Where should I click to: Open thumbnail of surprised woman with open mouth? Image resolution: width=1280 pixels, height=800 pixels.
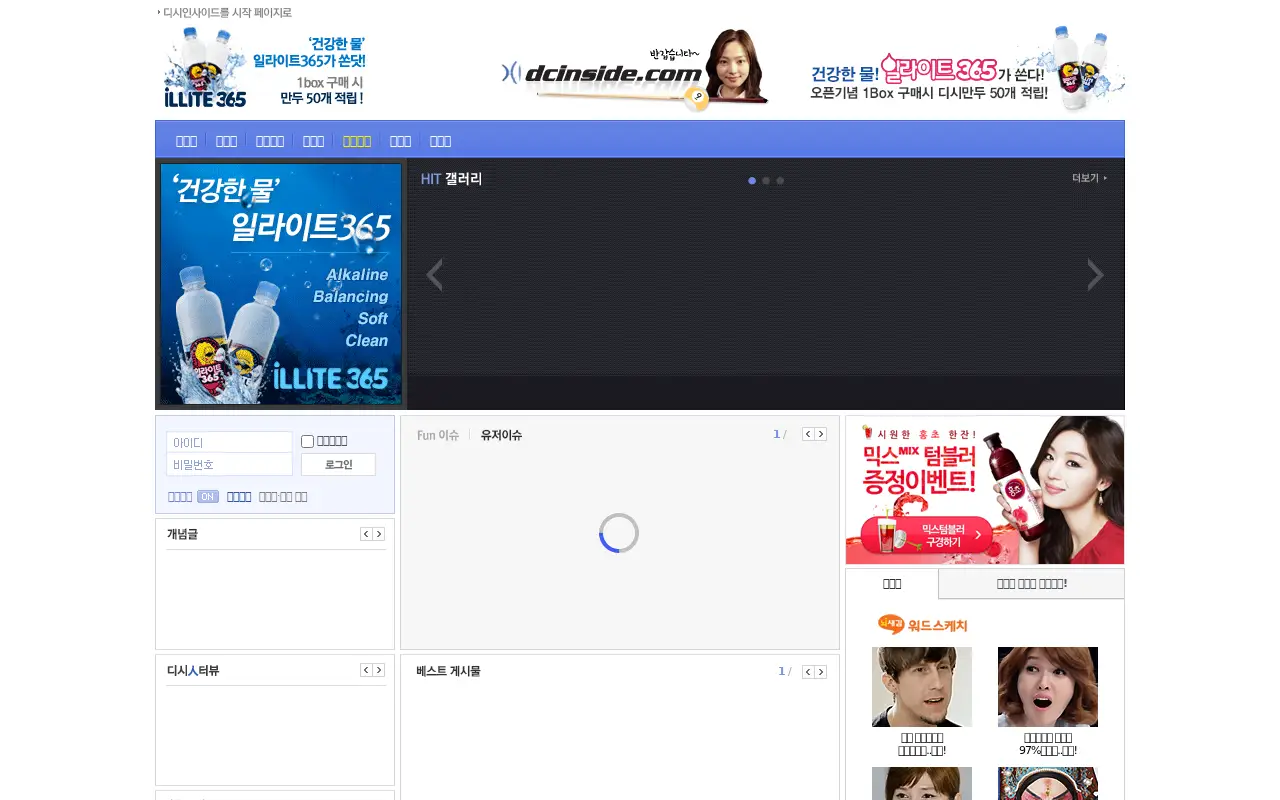(x=1048, y=687)
